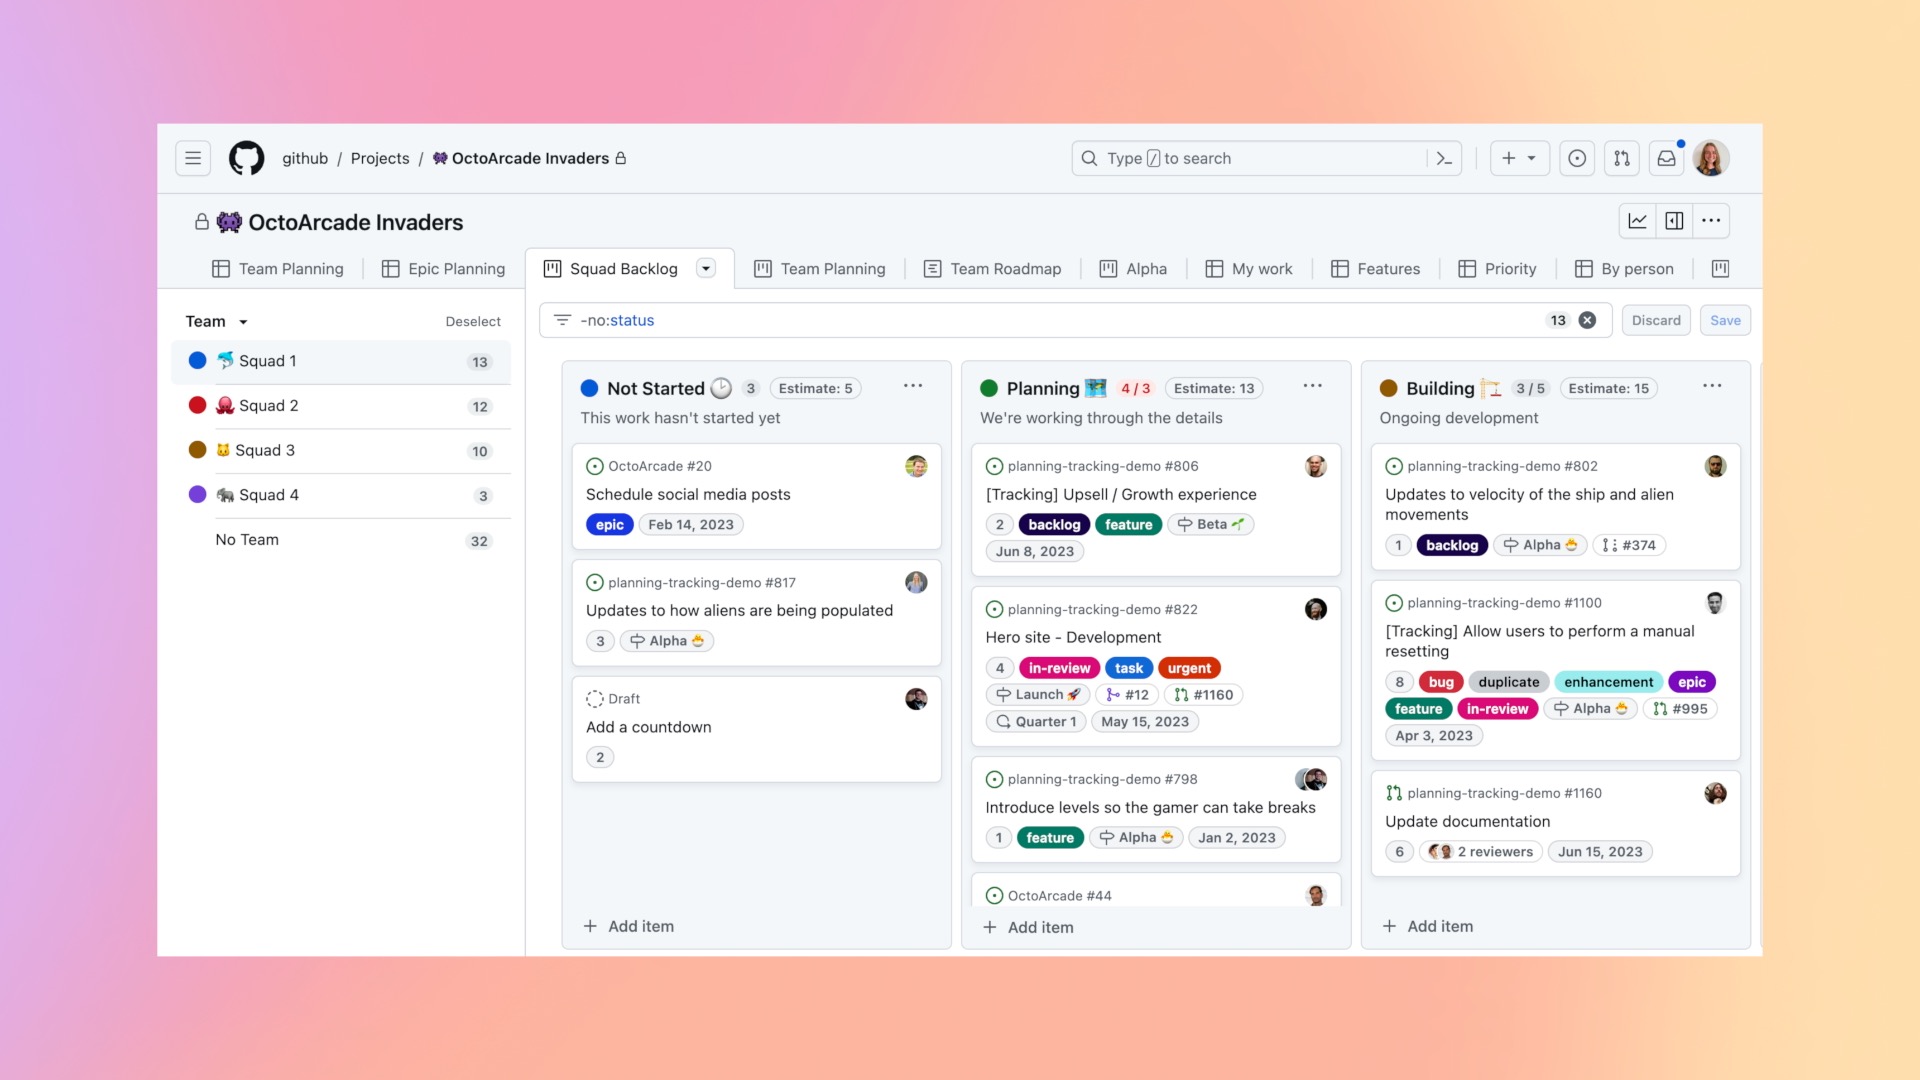Open the Priority view tab
Viewport: 1920px width, 1080px height.
(x=1510, y=268)
